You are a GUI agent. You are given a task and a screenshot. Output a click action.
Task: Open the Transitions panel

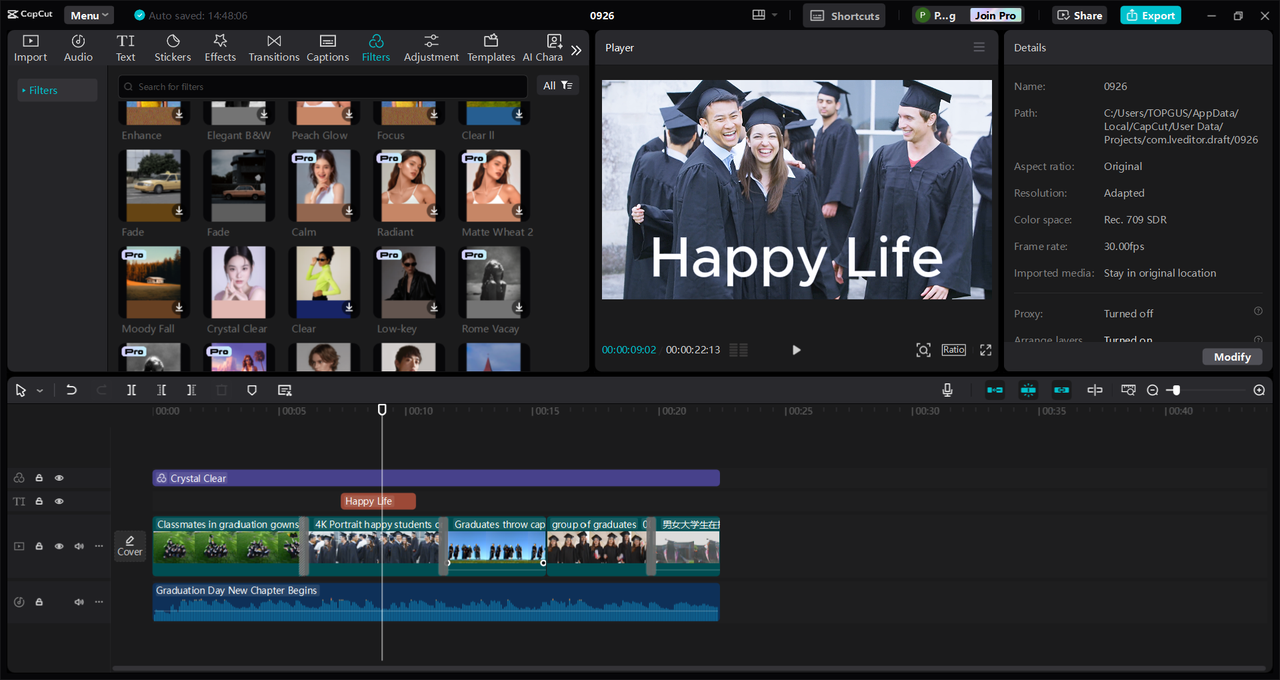click(x=273, y=48)
